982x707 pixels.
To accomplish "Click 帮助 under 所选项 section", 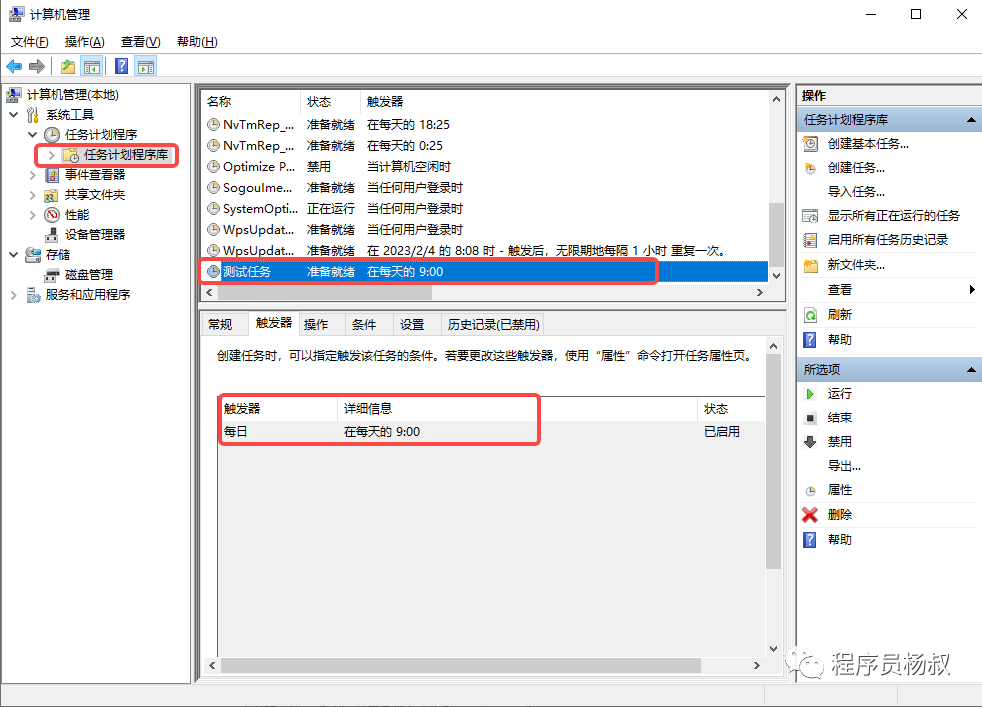I will click(840, 540).
